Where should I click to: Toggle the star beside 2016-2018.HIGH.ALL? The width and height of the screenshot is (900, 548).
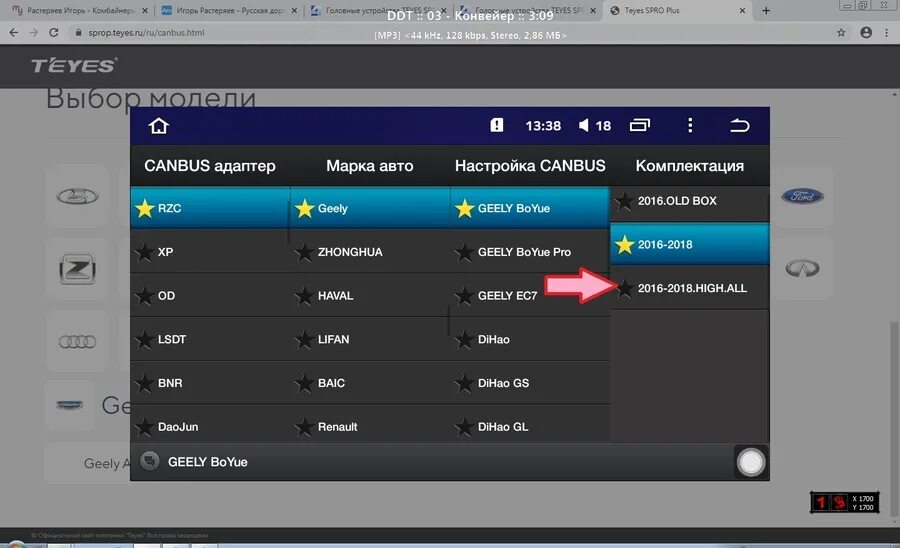point(624,288)
